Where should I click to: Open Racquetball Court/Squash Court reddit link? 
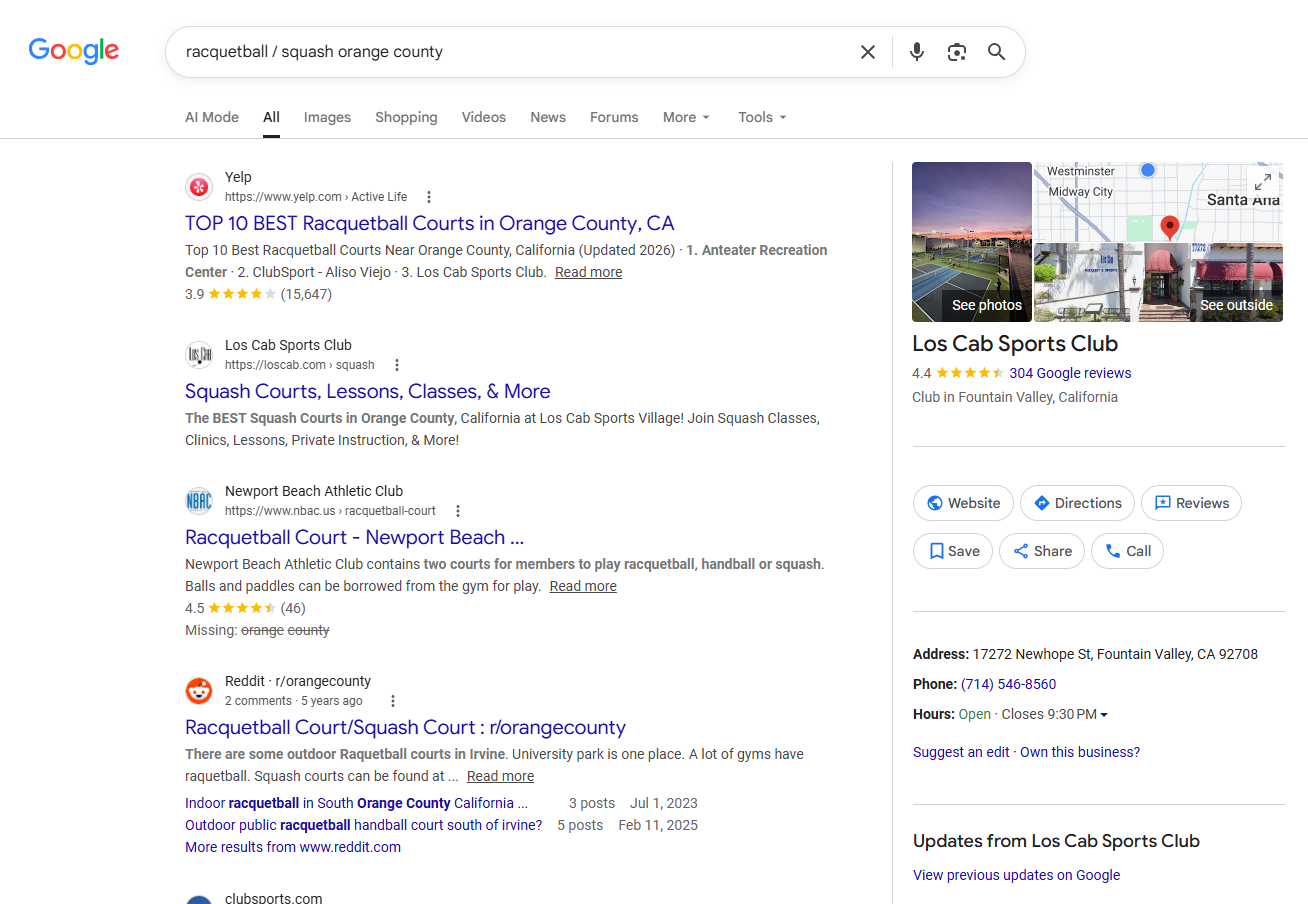click(405, 727)
